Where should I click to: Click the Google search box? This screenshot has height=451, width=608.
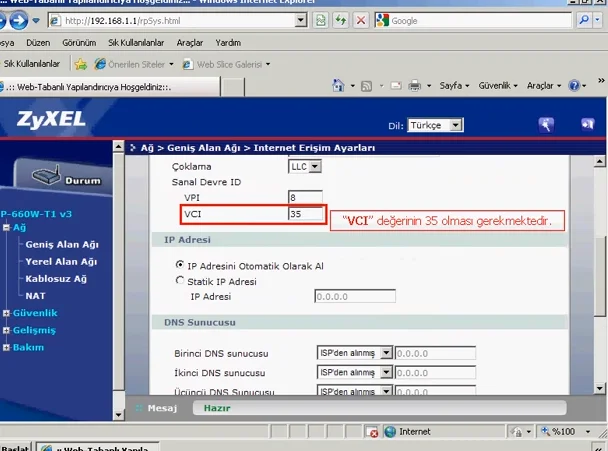click(480, 20)
